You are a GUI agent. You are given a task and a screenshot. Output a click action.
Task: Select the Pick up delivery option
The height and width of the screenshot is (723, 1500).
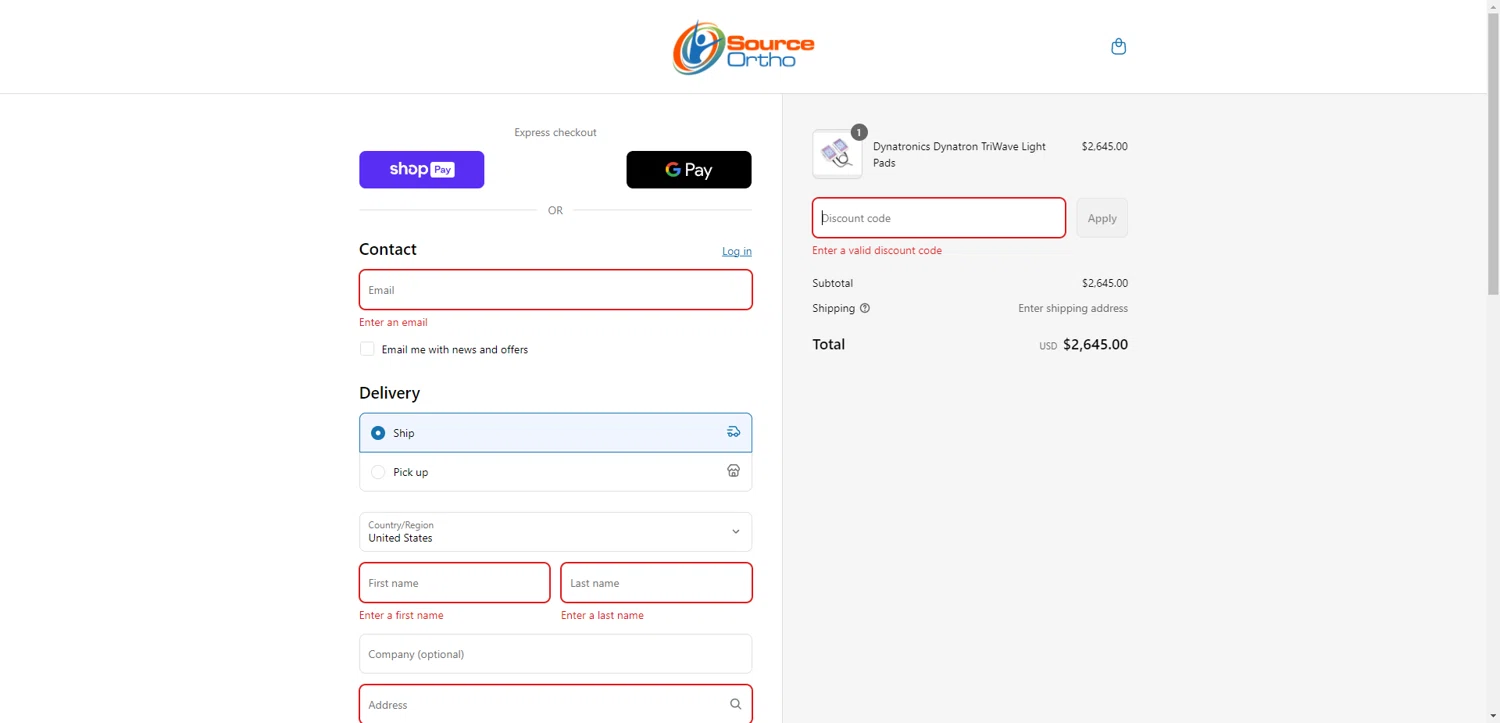pyautogui.click(x=556, y=472)
